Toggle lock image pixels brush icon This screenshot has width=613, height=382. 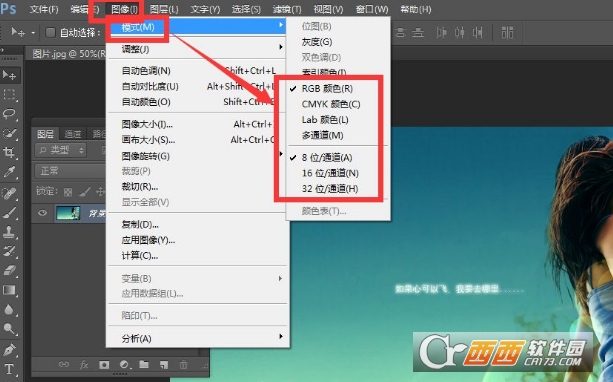(x=85, y=192)
